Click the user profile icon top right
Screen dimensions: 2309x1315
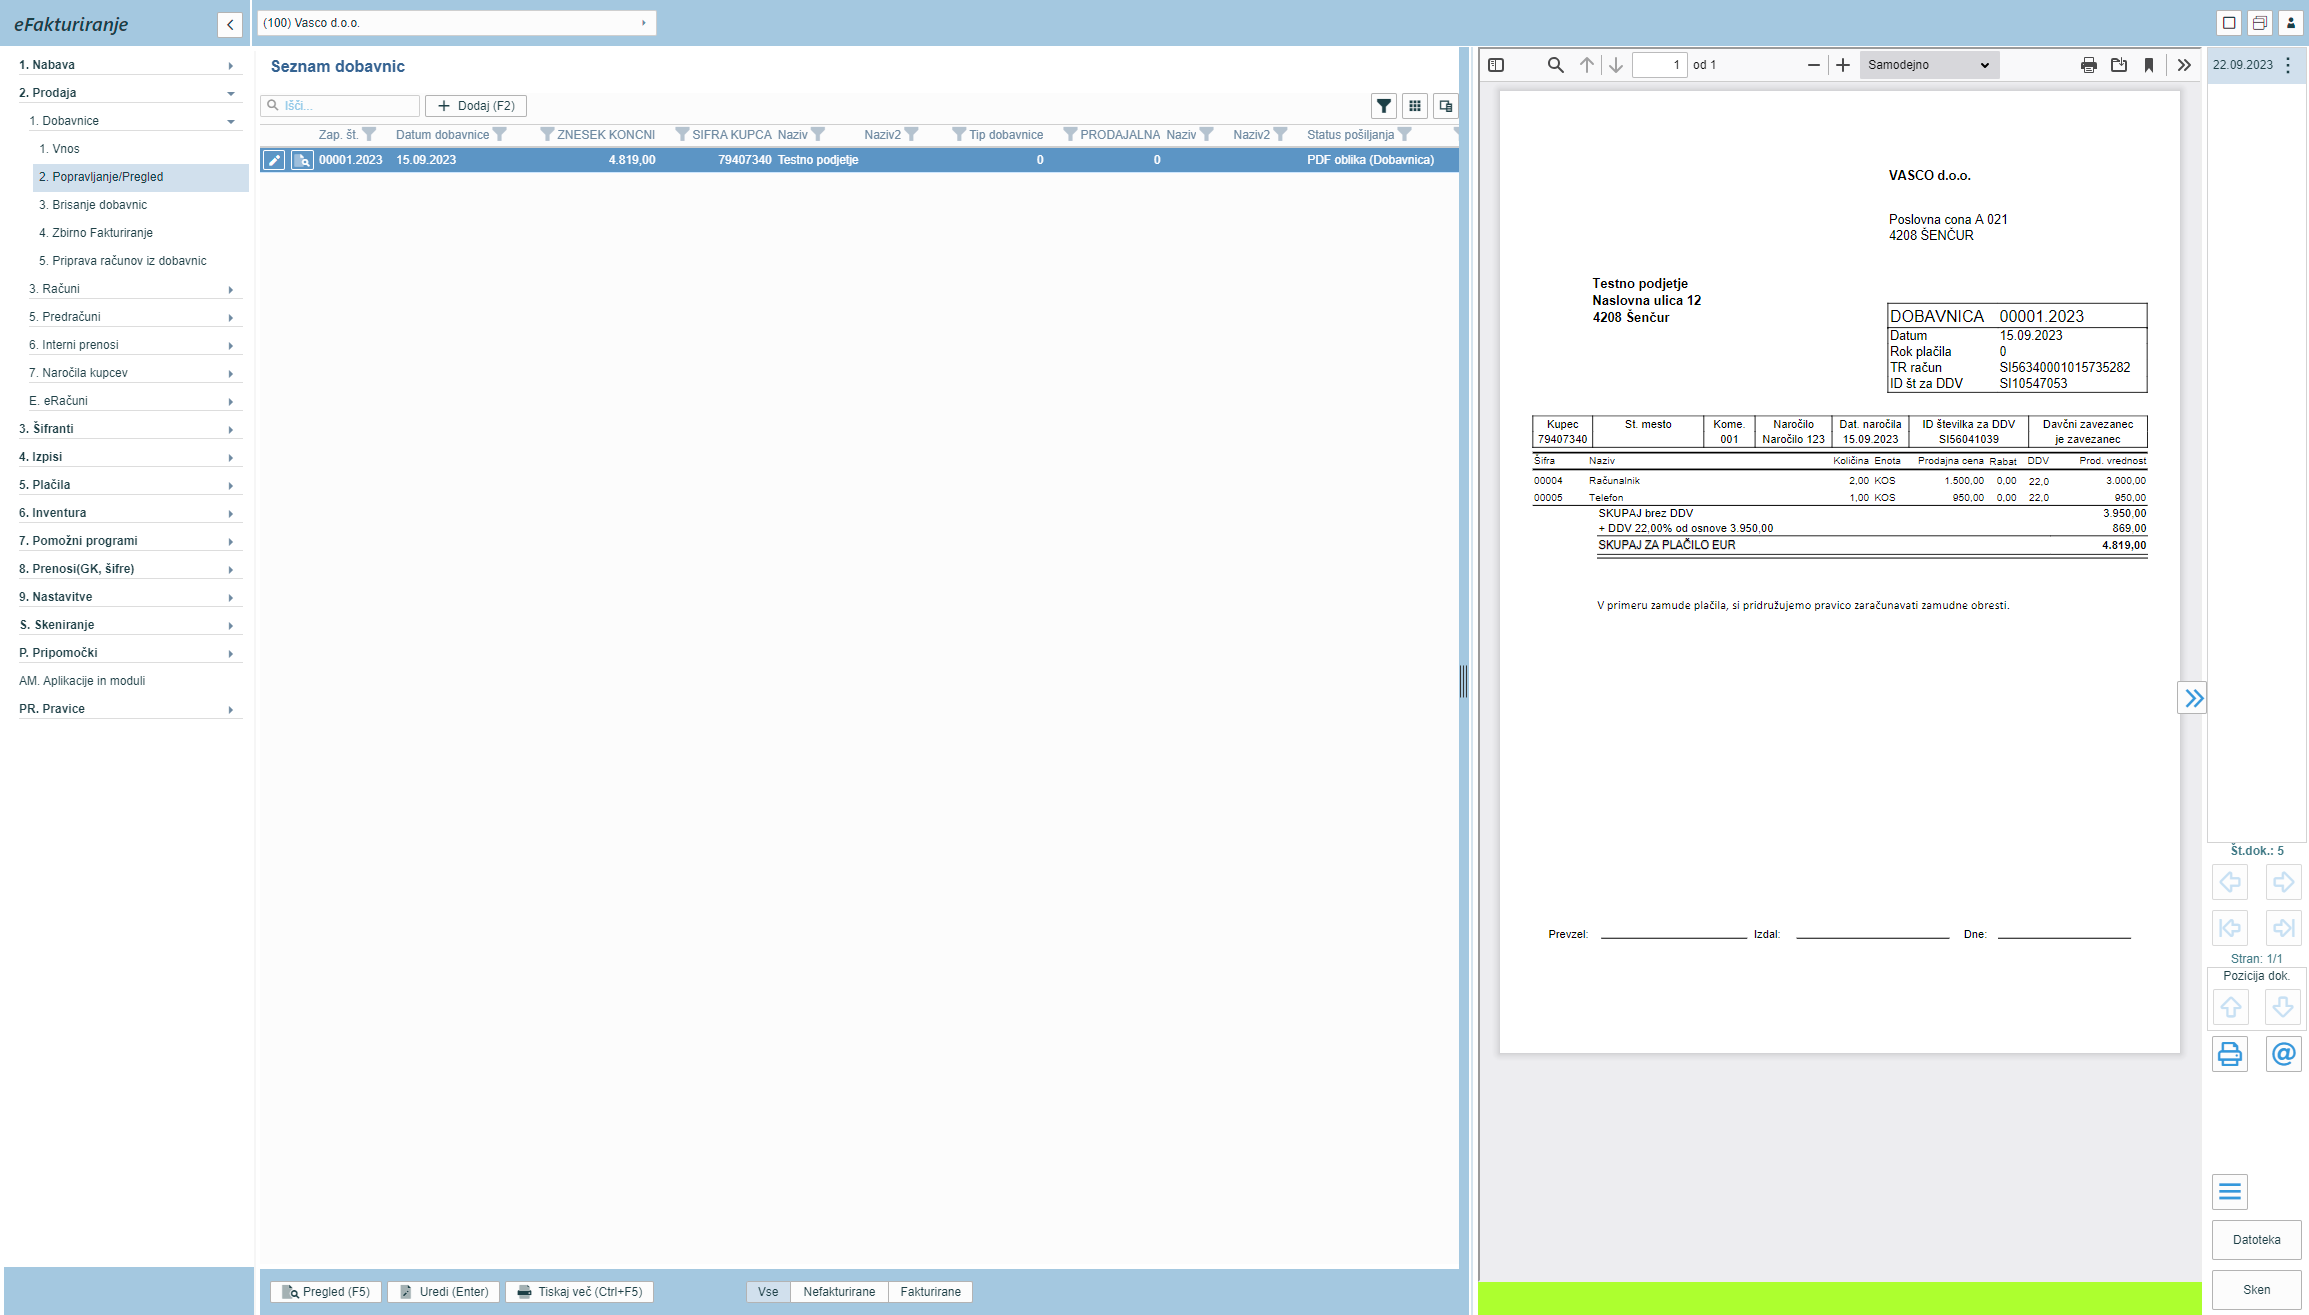pos(2291,23)
